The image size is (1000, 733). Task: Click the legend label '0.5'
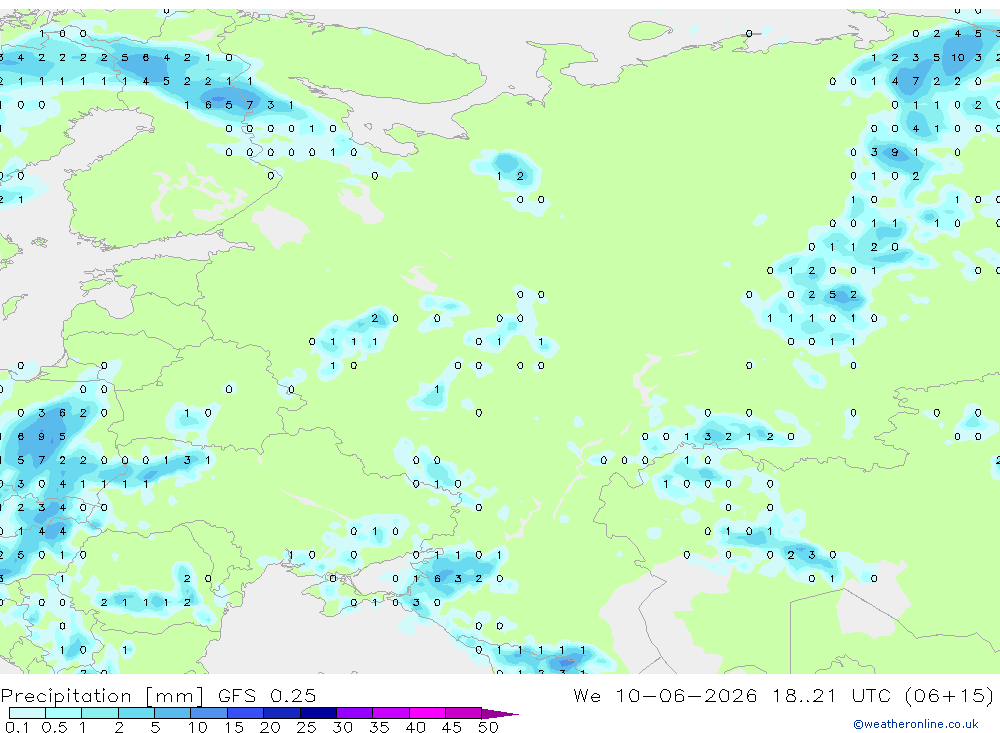[54, 727]
